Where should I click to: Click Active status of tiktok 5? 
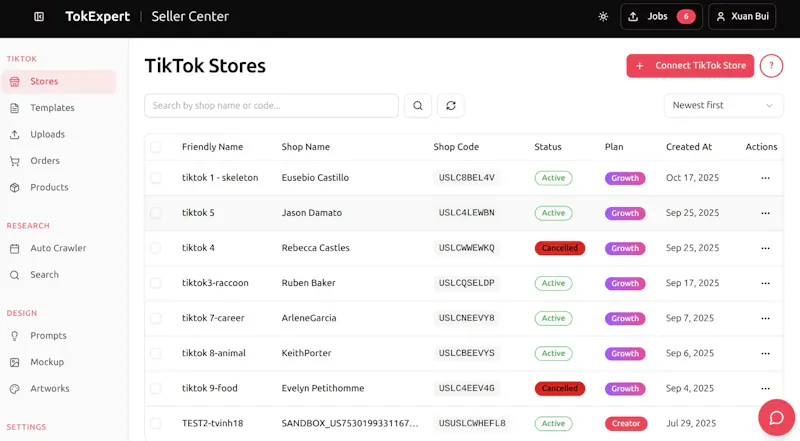(x=554, y=213)
